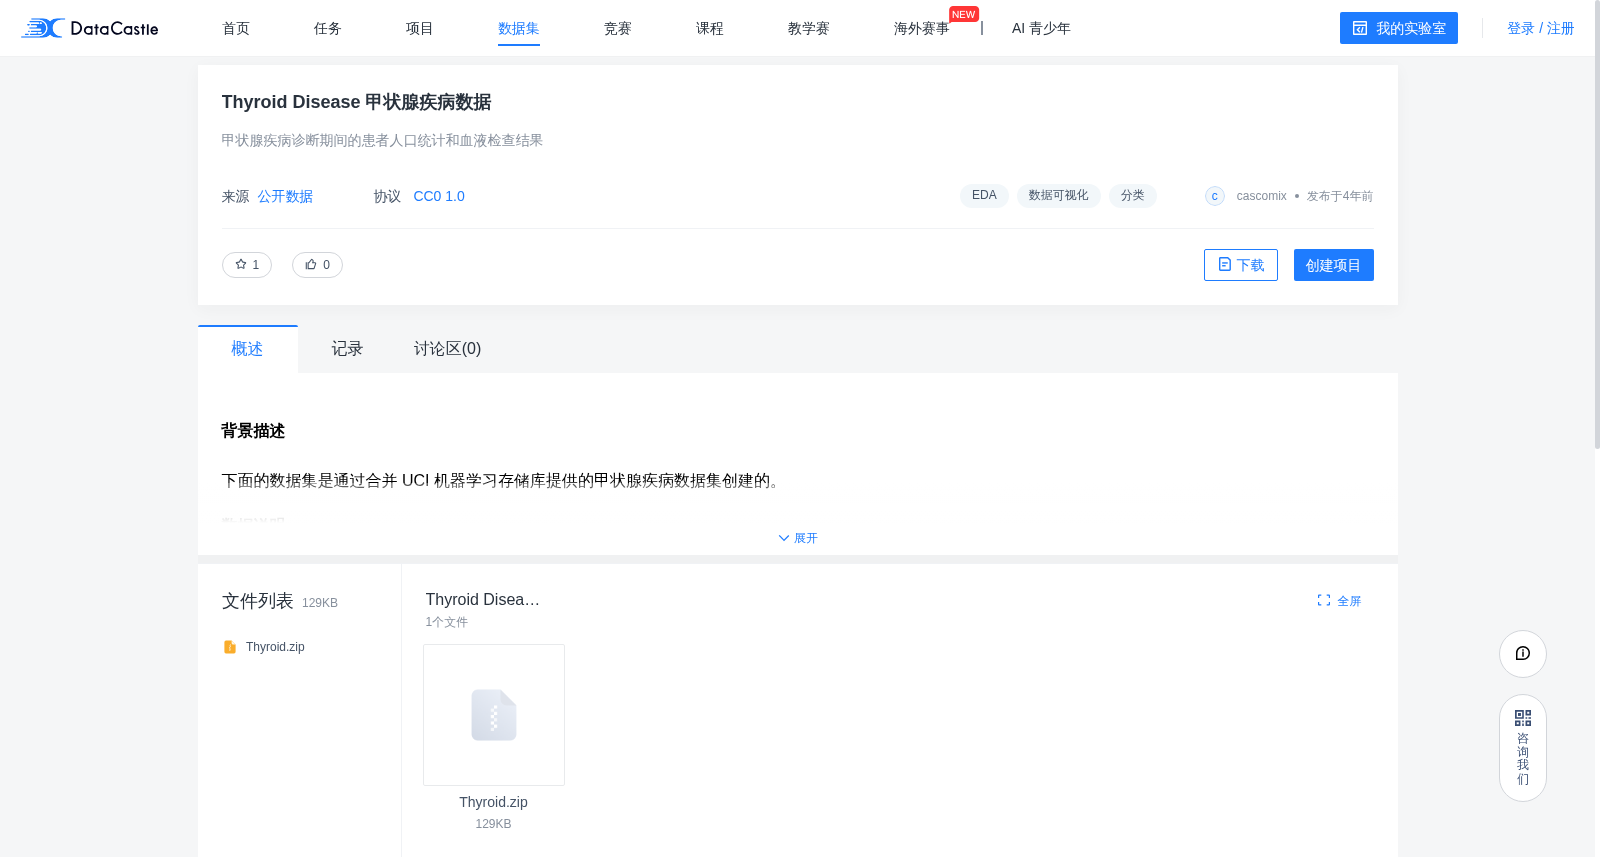Download the dataset with 下载 button
The width and height of the screenshot is (1600, 857).
(x=1241, y=265)
